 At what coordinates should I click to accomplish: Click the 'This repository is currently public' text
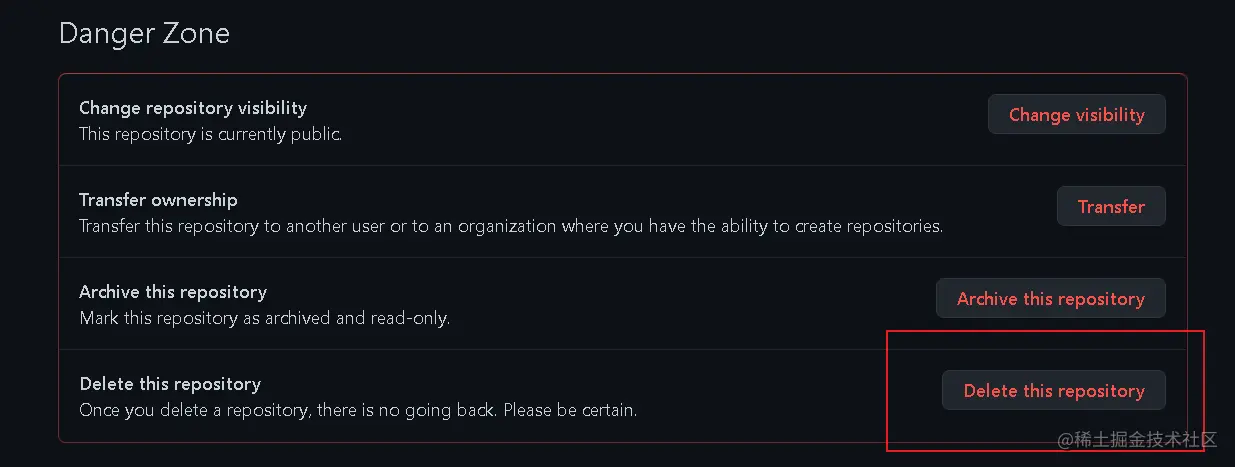210,134
